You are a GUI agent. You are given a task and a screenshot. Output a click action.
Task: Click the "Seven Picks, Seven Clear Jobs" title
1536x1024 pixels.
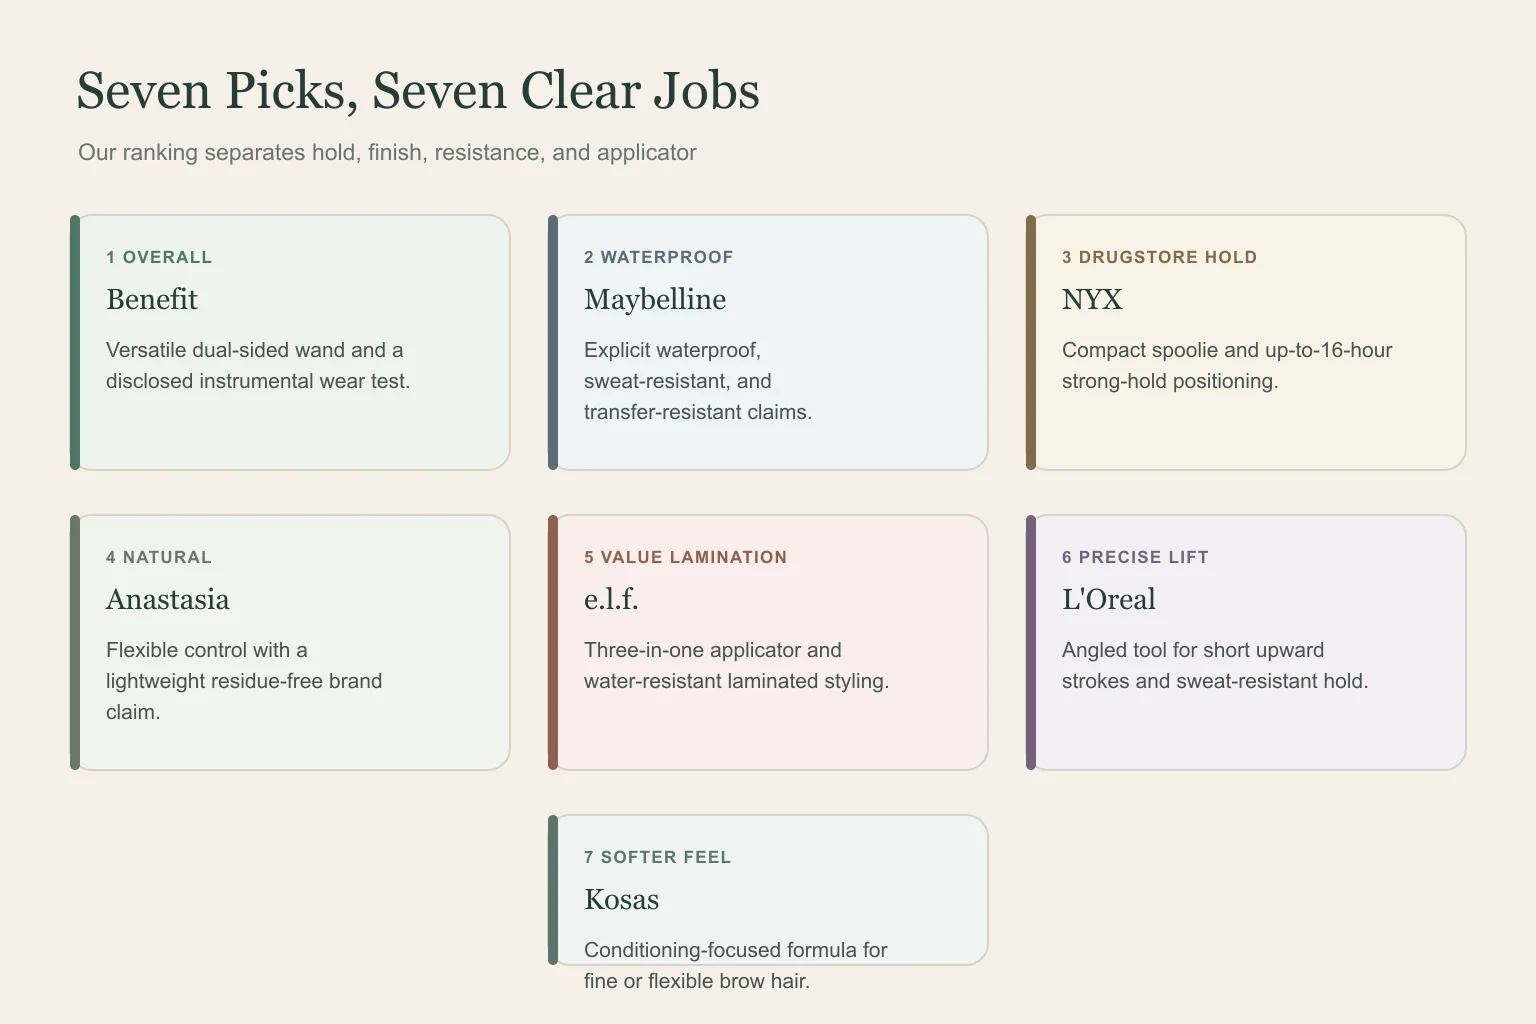pyautogui.click(x=418, y=91)
